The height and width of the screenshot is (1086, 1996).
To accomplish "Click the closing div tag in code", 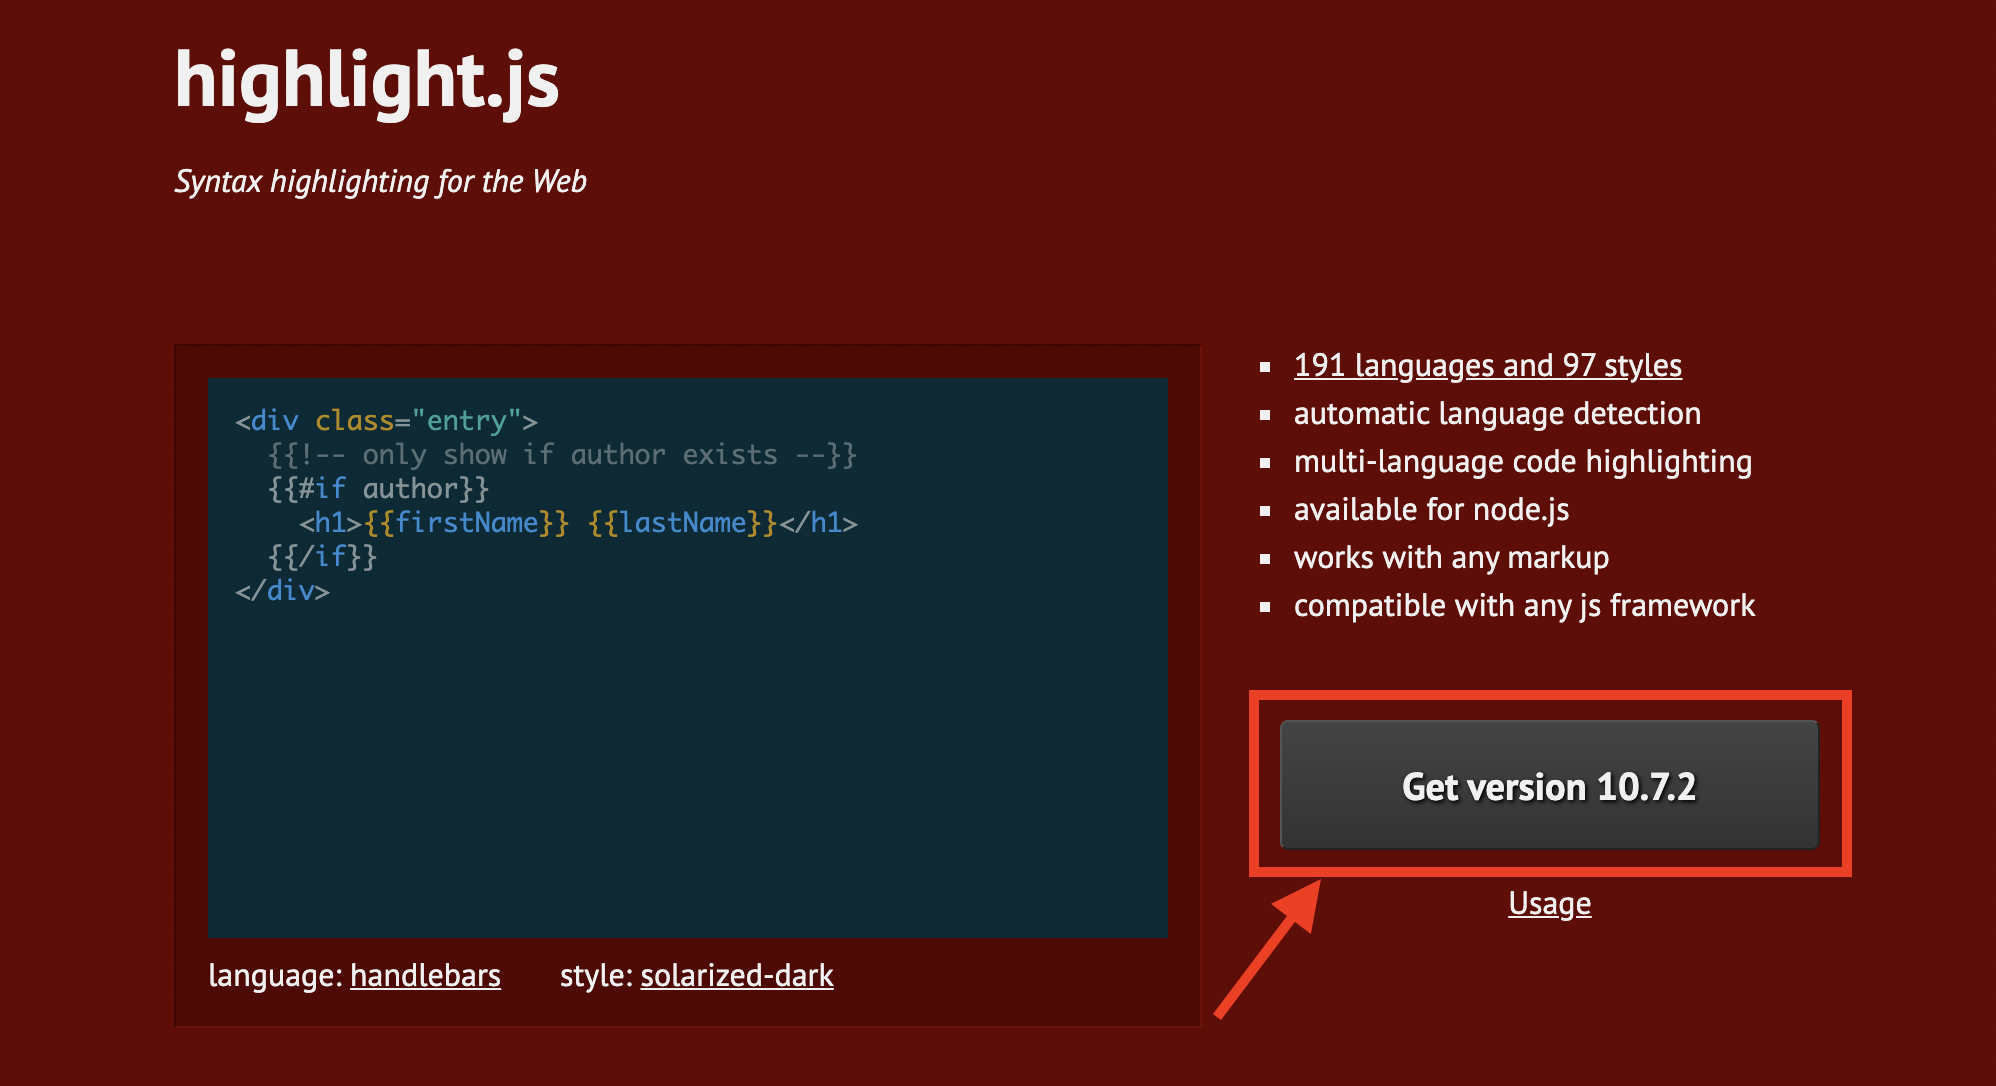I will [282, 590].
